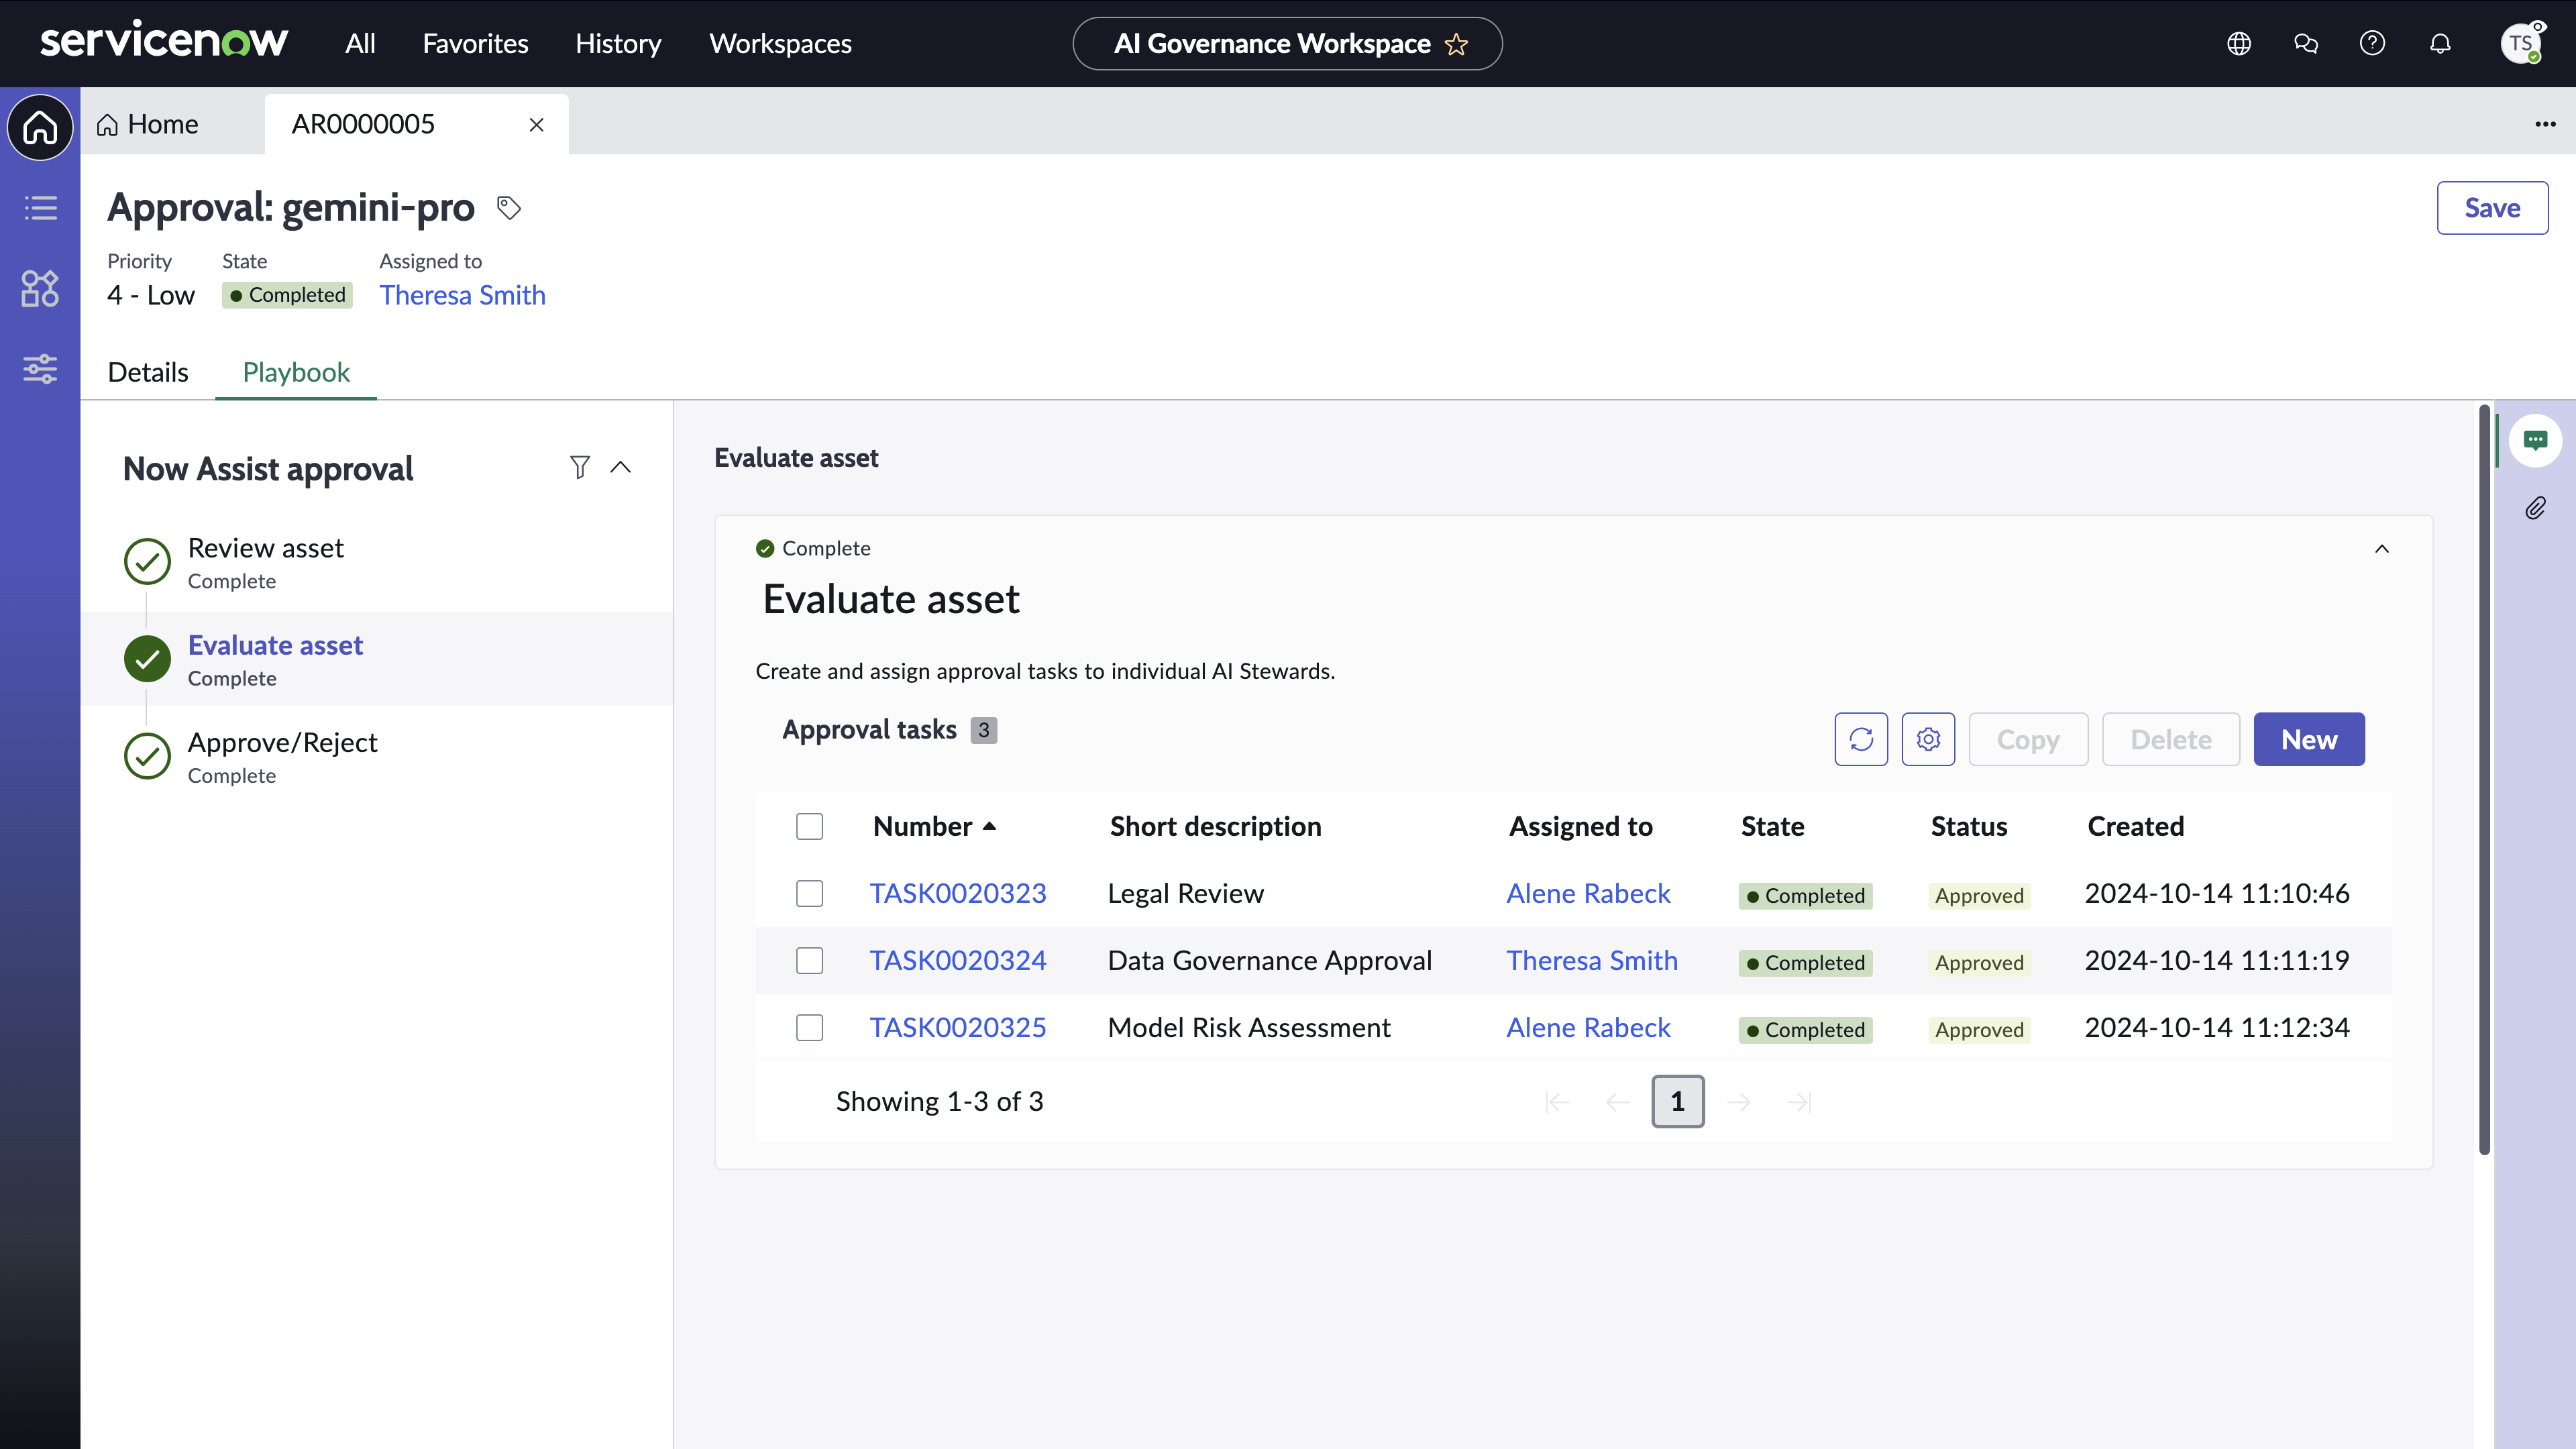
Task: Click the Review asset check circle
Action: click(x=147, y=562)
